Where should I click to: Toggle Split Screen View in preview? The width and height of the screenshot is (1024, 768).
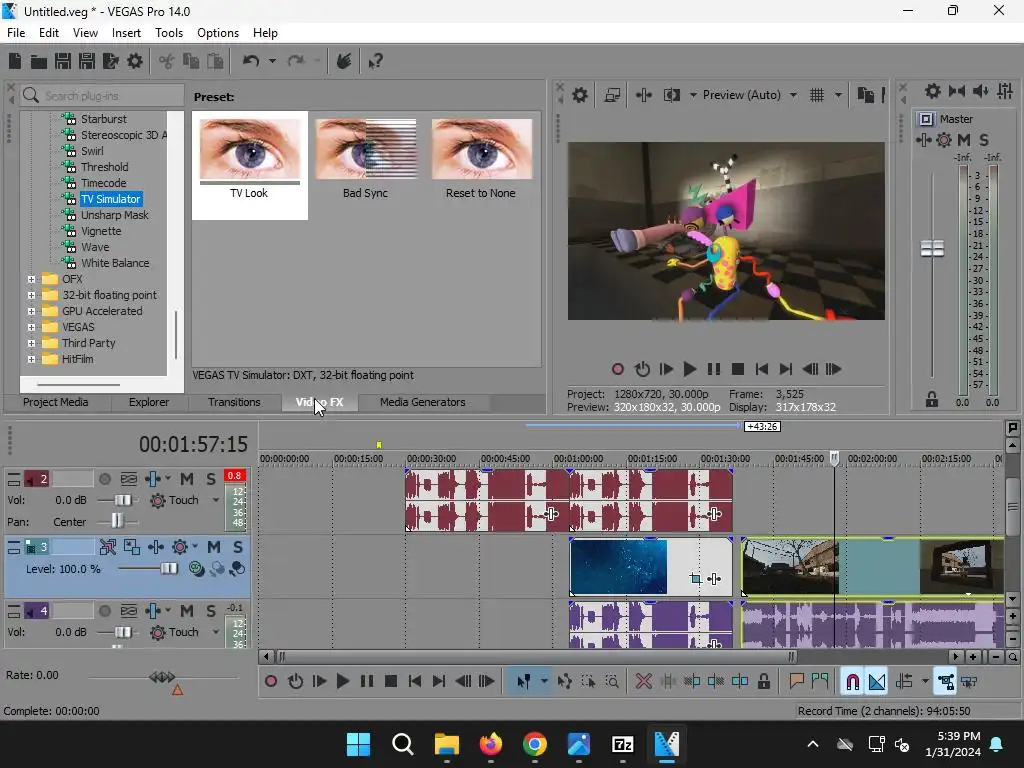click(x=671, y=95)
